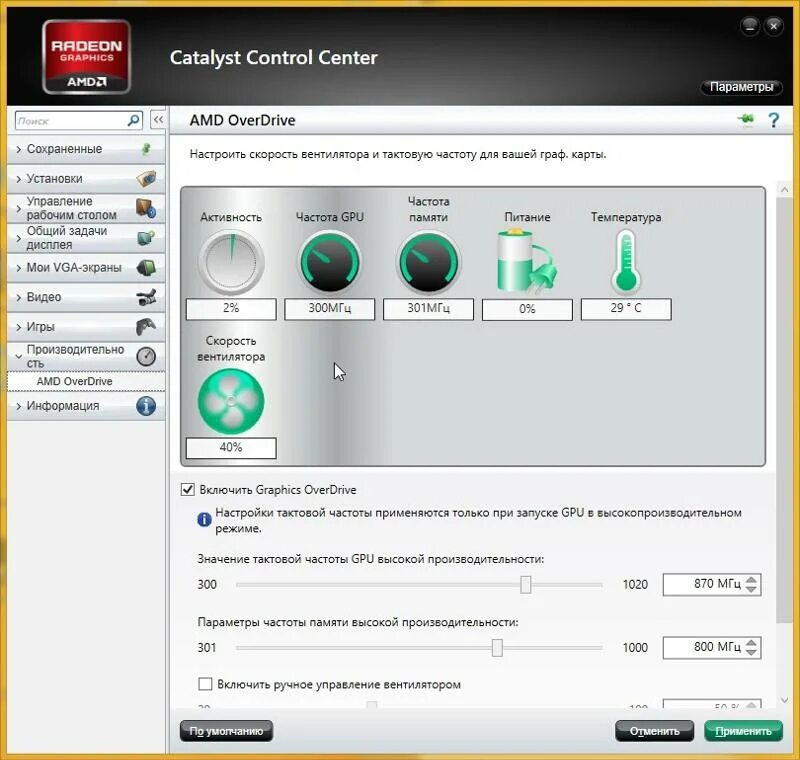Click the scrollbar up arrow

(784, 189)
